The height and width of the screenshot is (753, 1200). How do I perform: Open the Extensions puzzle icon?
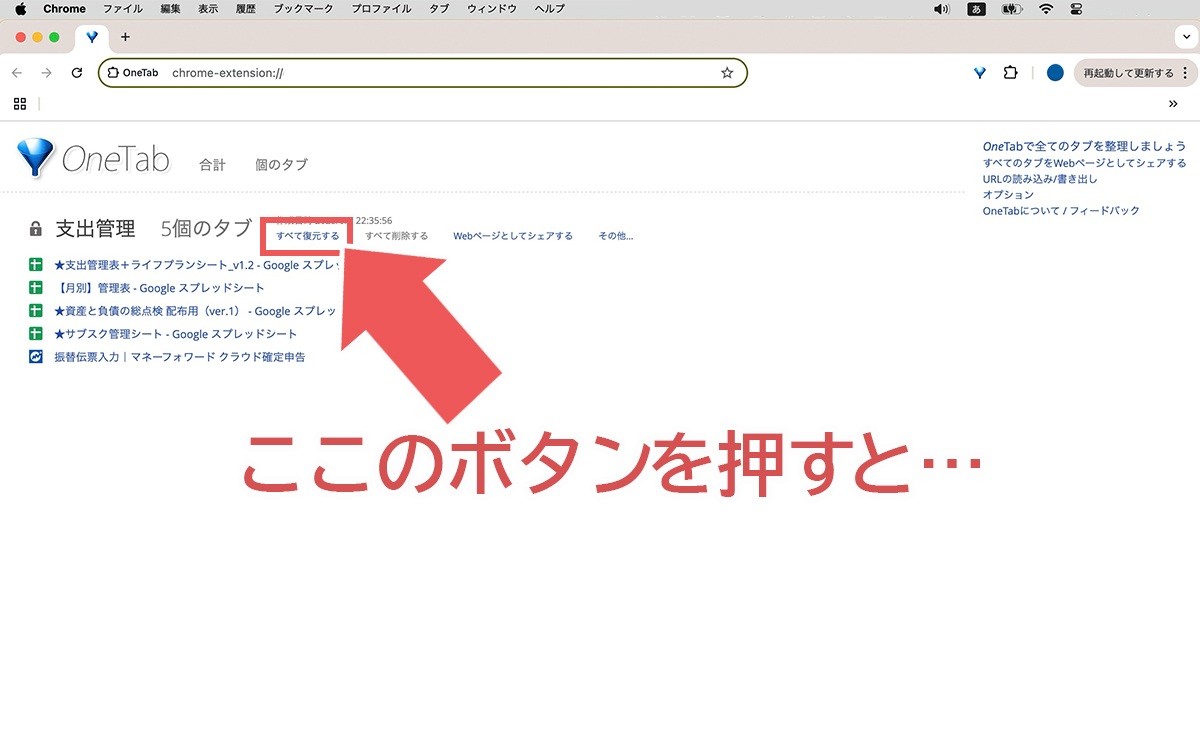pos(1010,73)
